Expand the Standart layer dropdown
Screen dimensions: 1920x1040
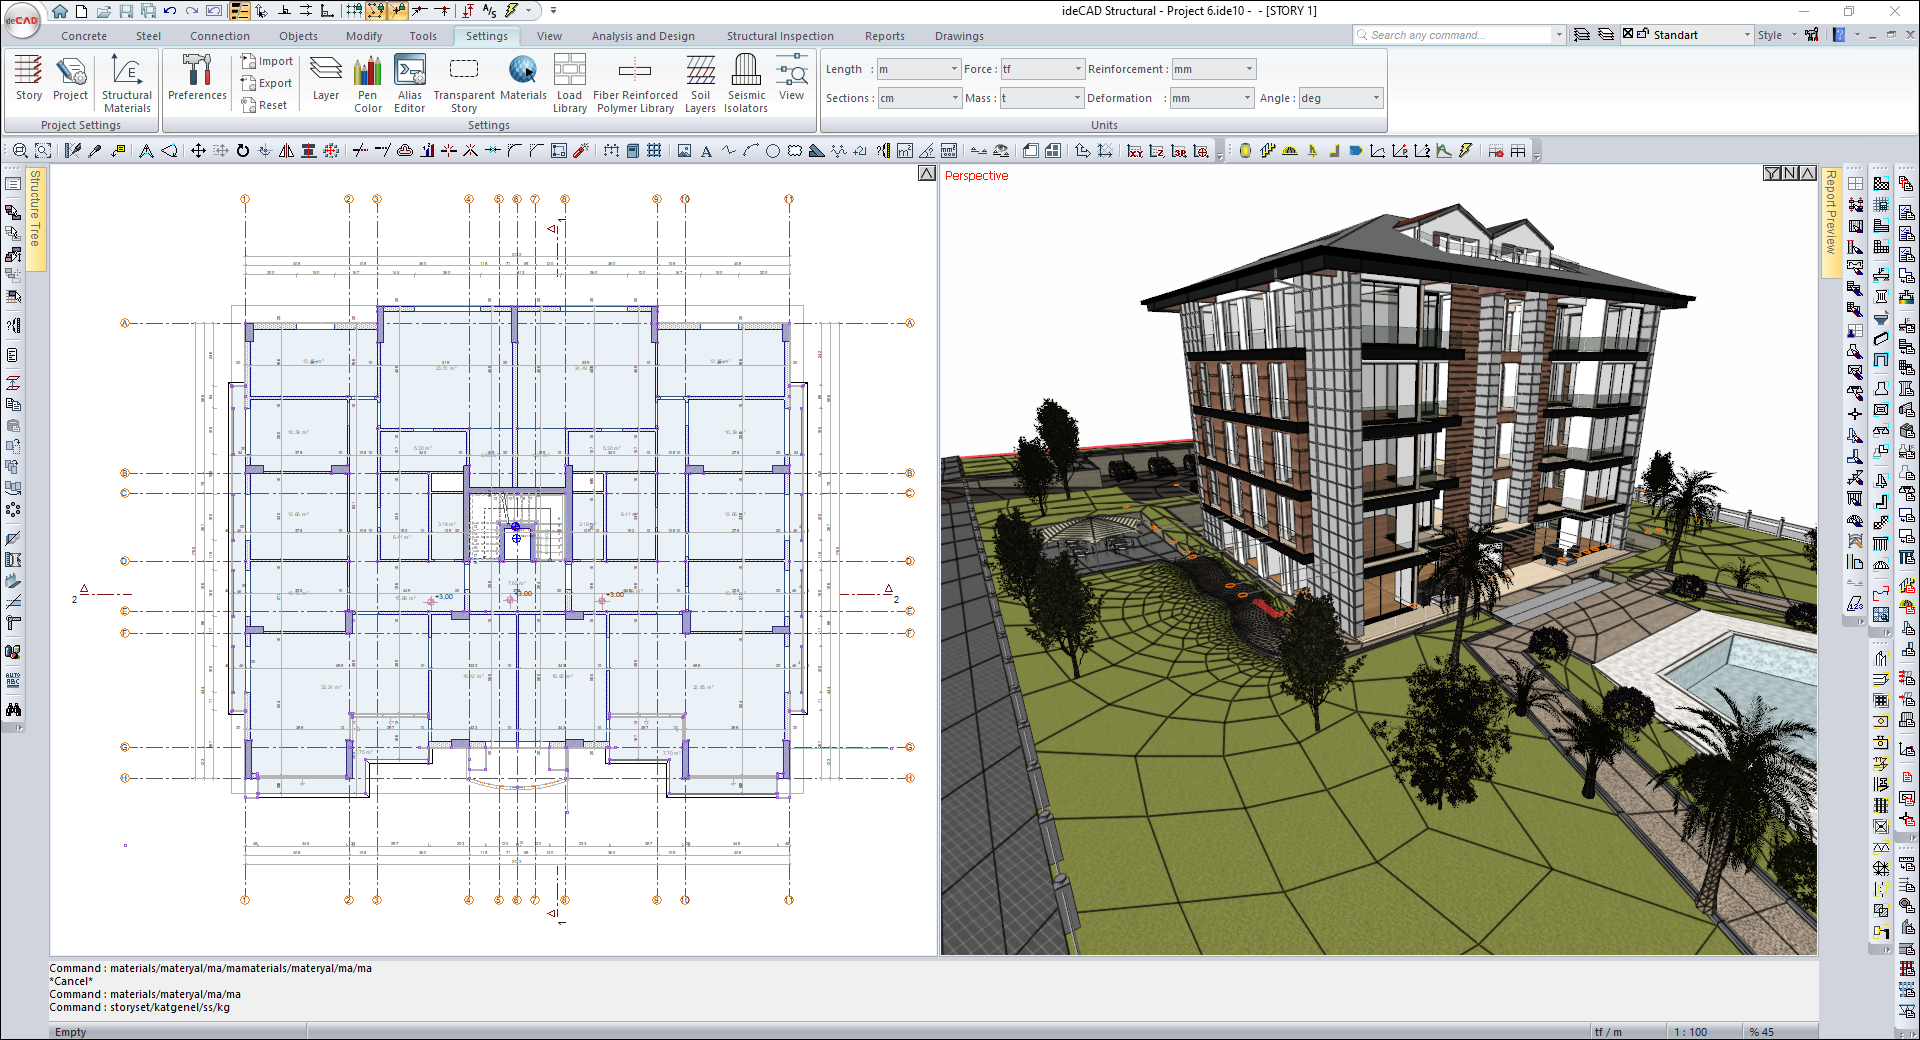(x=1747, y=35)
